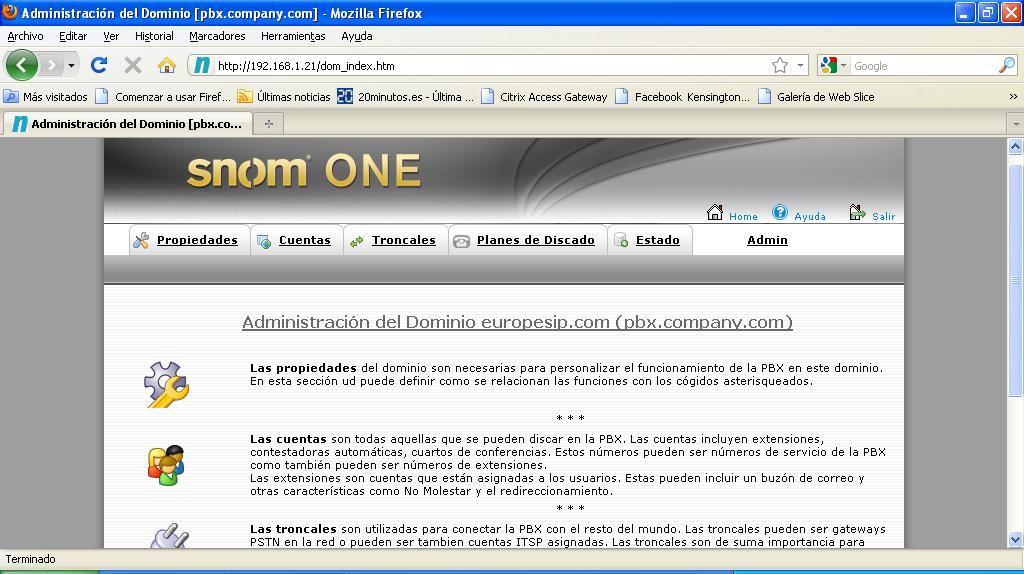Viewport: 1024px width, 574px height.
Task: Open the Troncales section
Action: 403,240
